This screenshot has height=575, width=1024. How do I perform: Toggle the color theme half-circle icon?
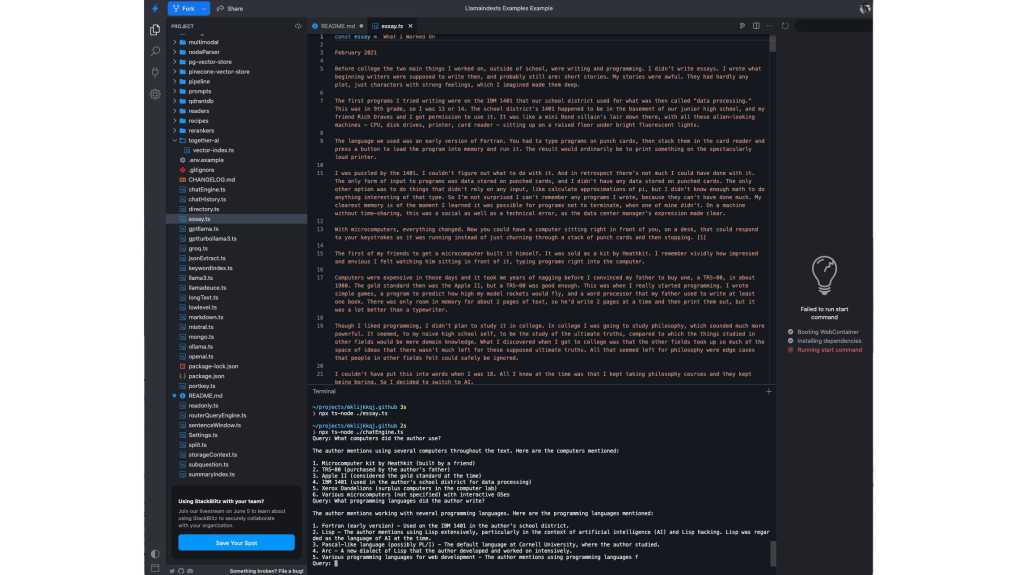click(x=155, y=553)
